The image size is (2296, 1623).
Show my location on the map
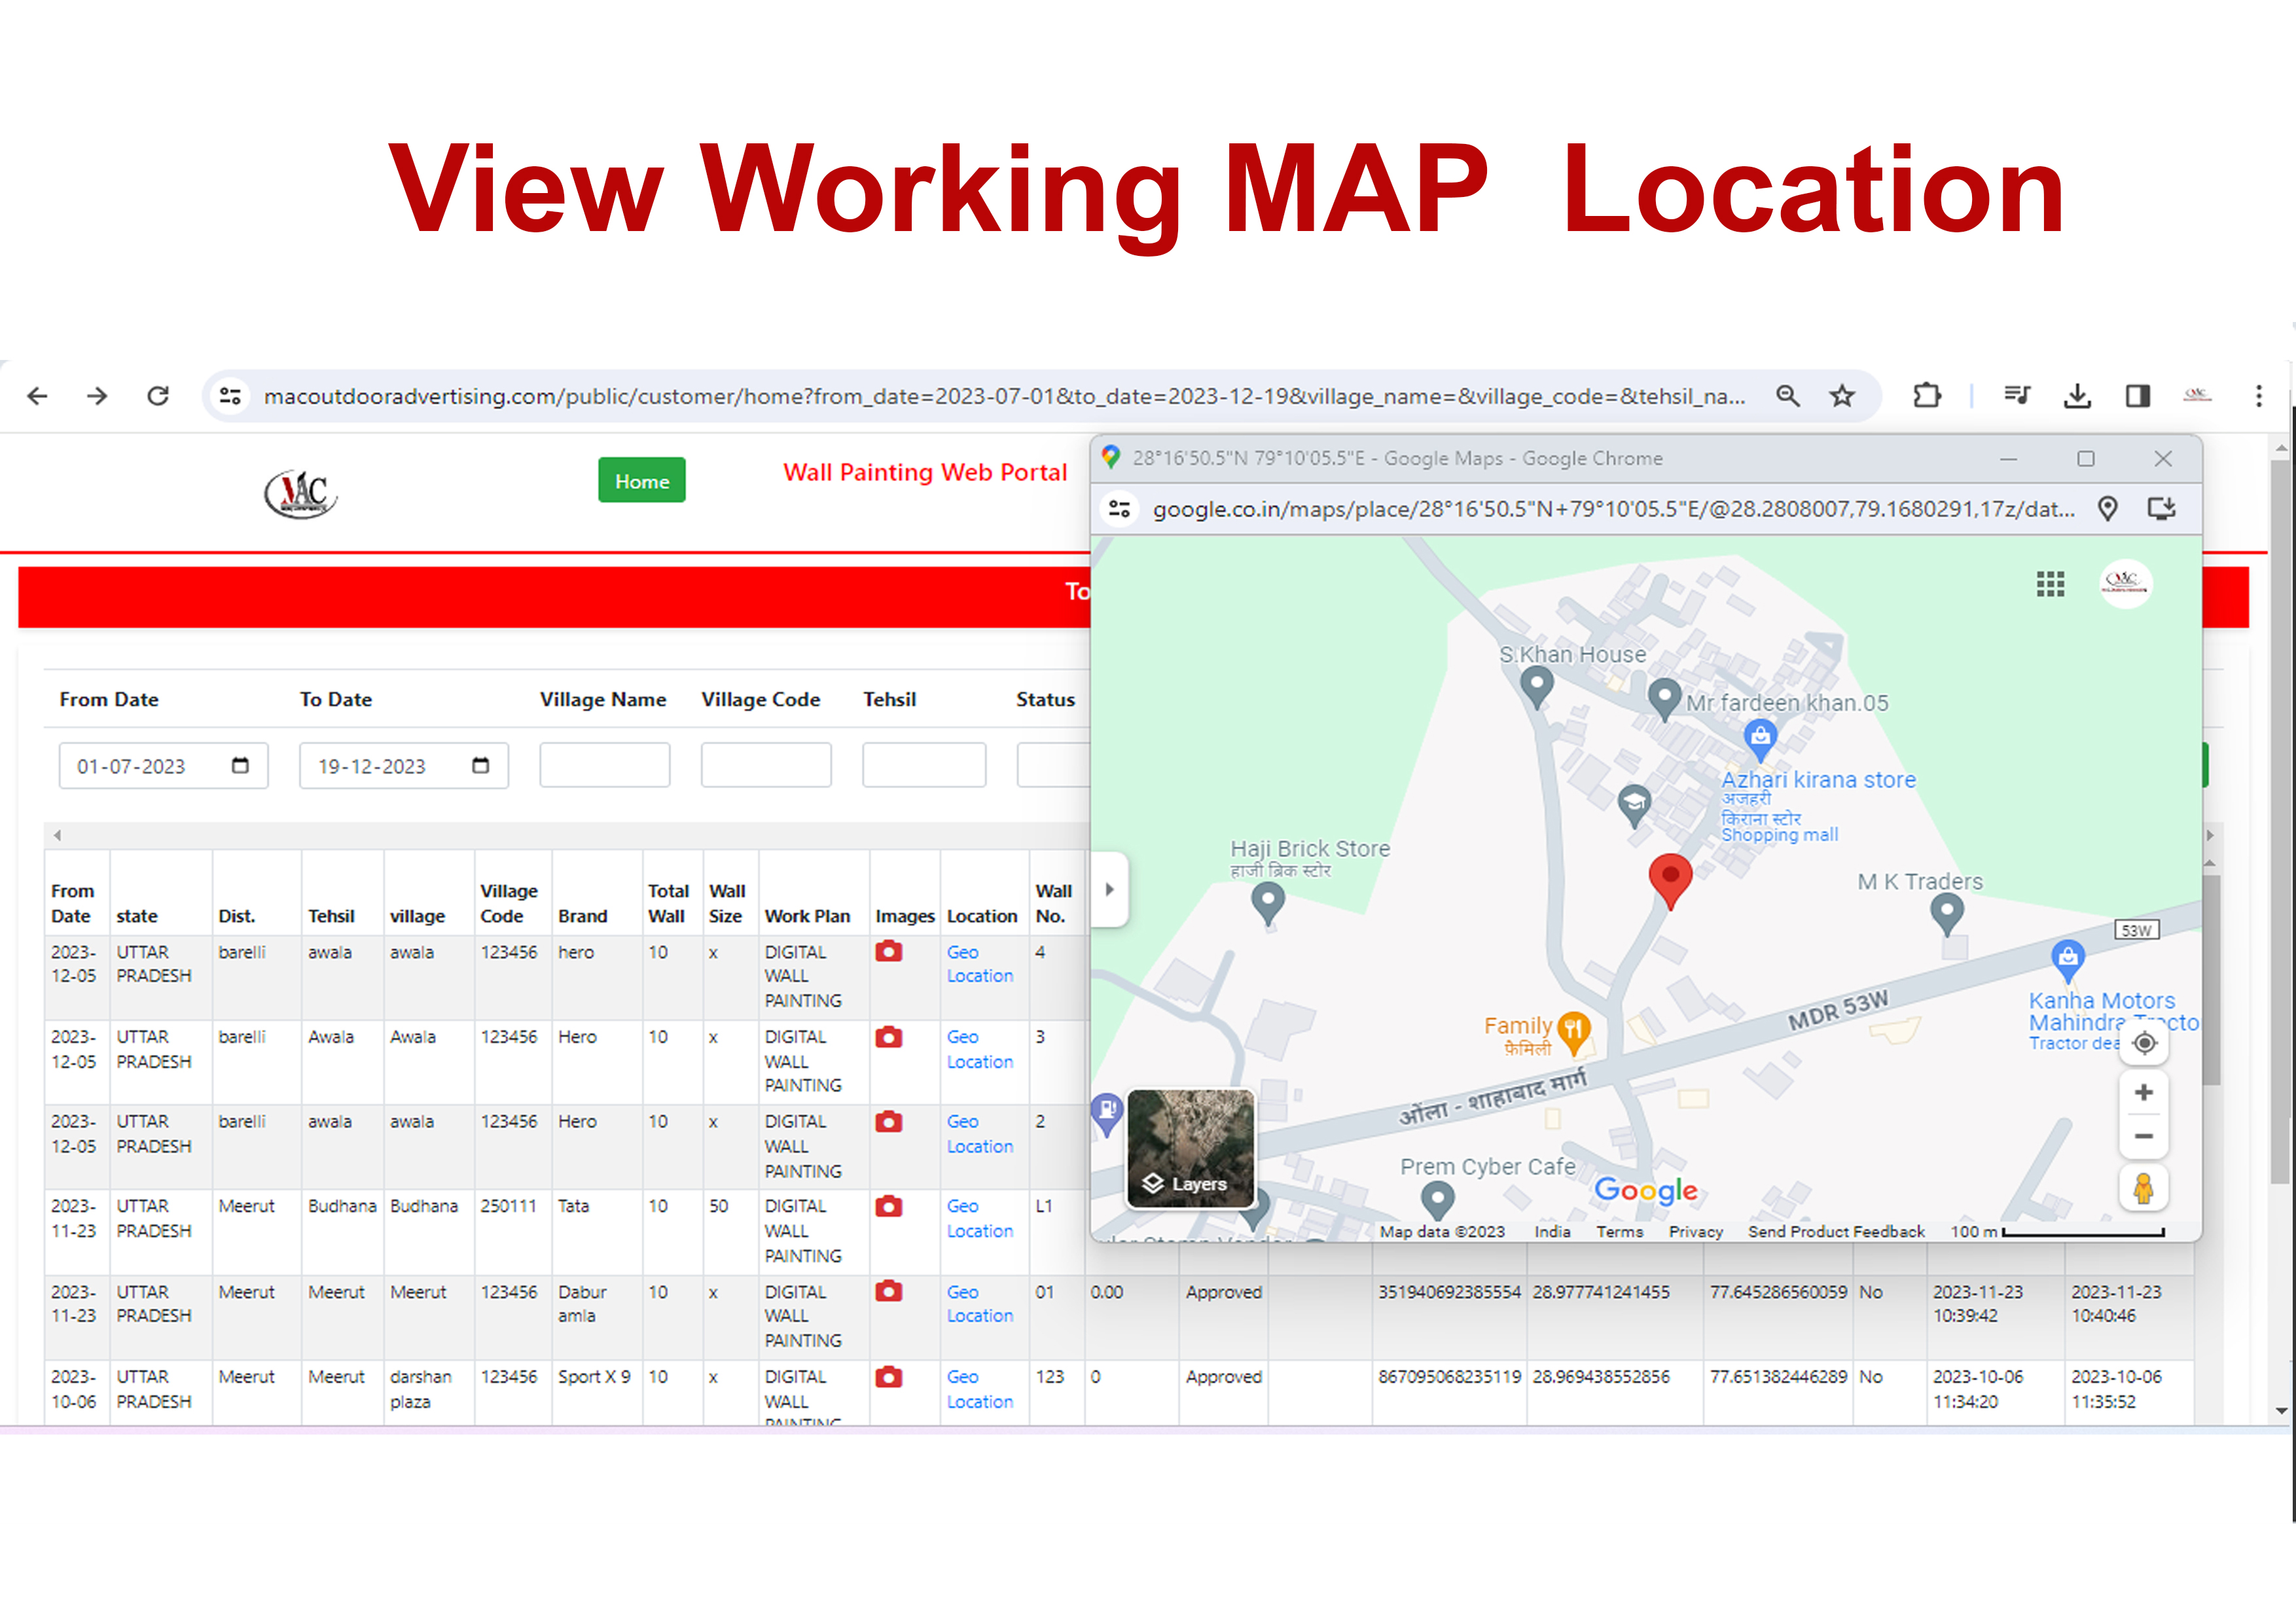2144,1043
